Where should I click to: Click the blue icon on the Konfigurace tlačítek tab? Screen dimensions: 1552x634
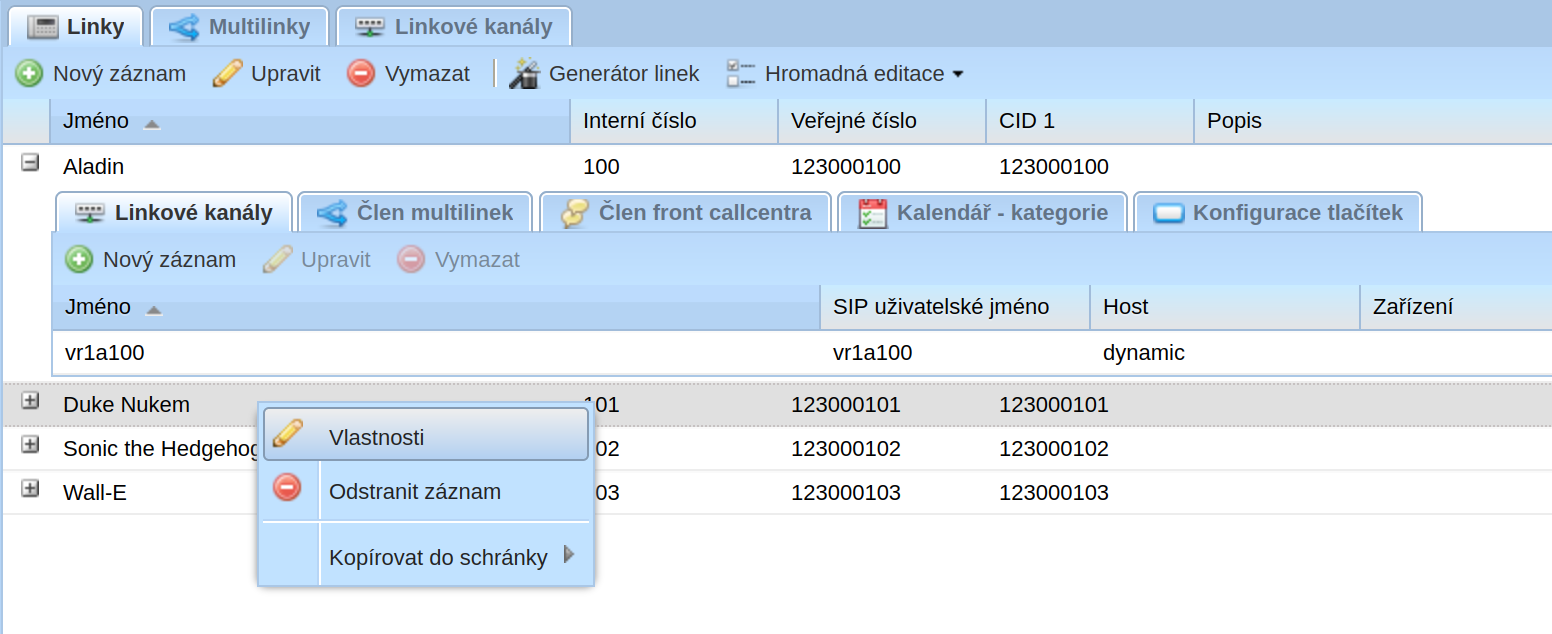click(1168, 214)
